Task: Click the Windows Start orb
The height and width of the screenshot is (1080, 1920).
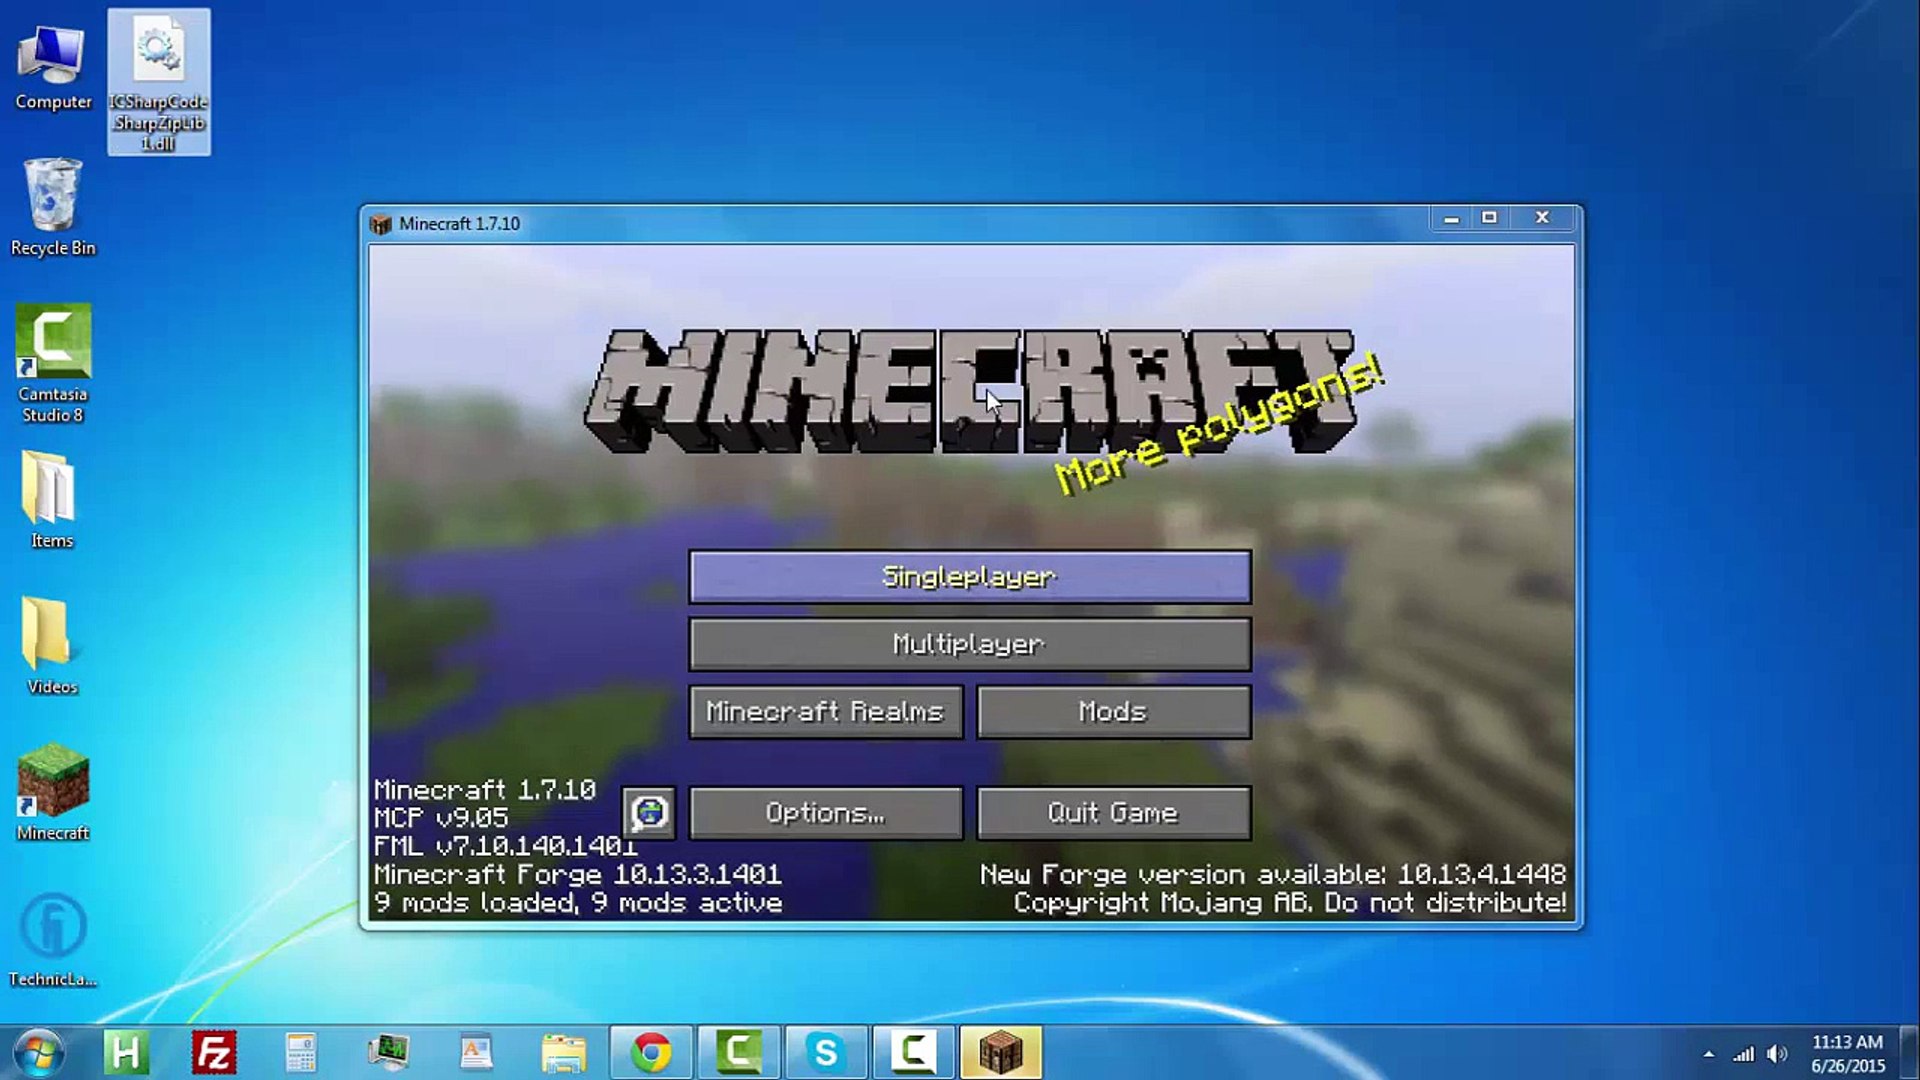Action: click(39, 1053)
